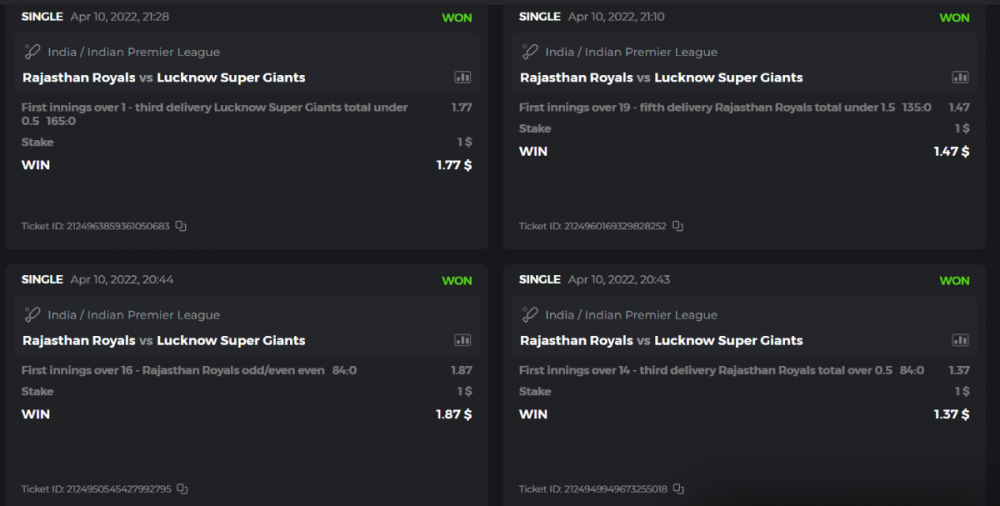The width and height of the screenshot is (1000, 506).
Task: Open match statistics icon on 21:28 bet
Action: coord(462,77)
